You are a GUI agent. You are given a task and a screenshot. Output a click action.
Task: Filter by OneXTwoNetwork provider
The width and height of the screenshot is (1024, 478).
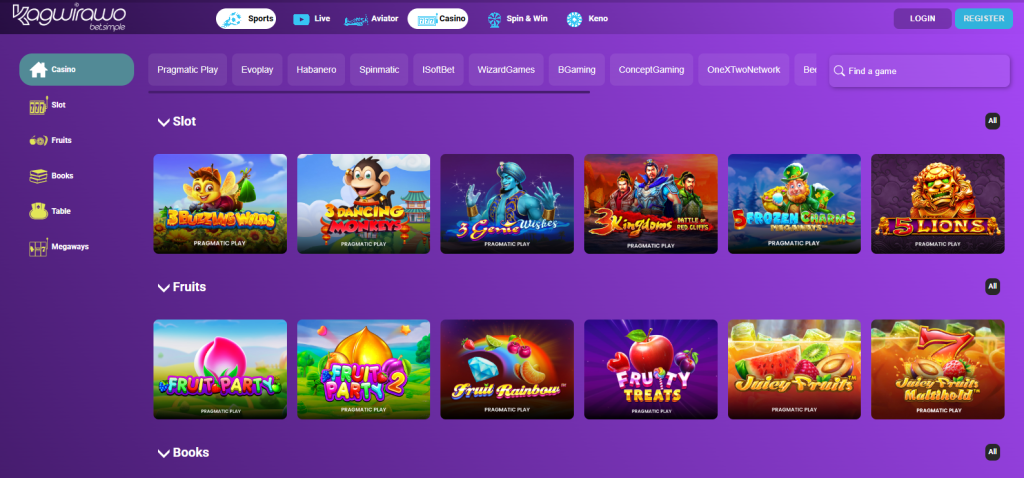pos(743,70)
